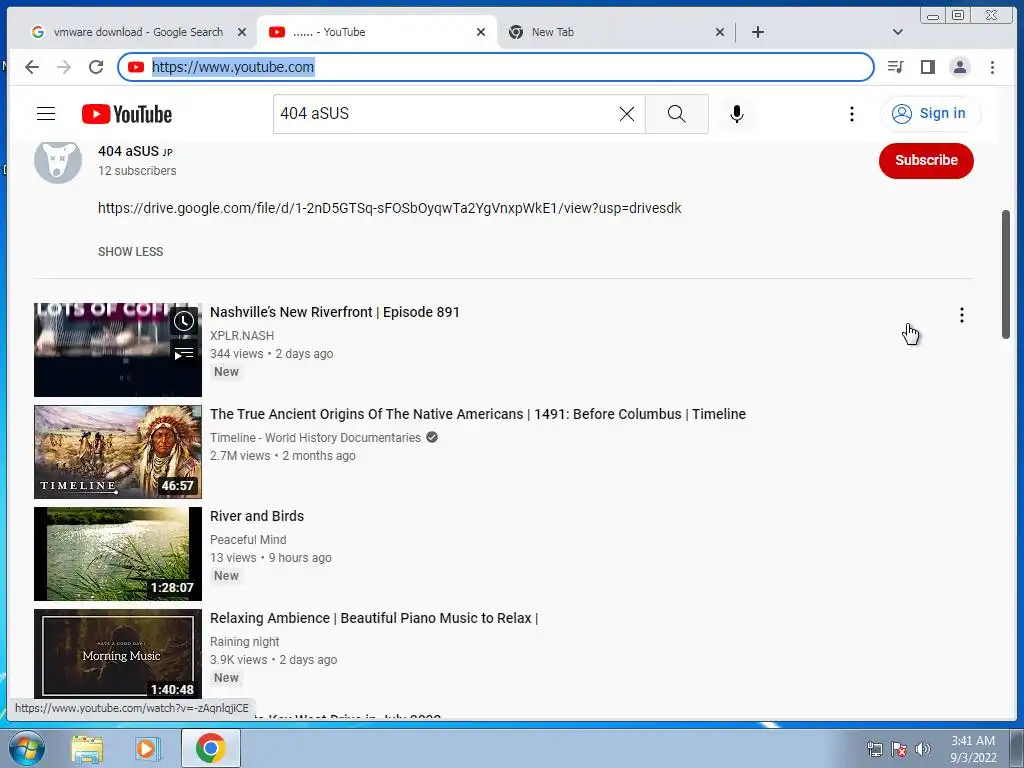The width and height of the screenshot is (1024, 768).
Task: Visit the Raining night channel
Action: pyautogui.click(x=244, y=641)
